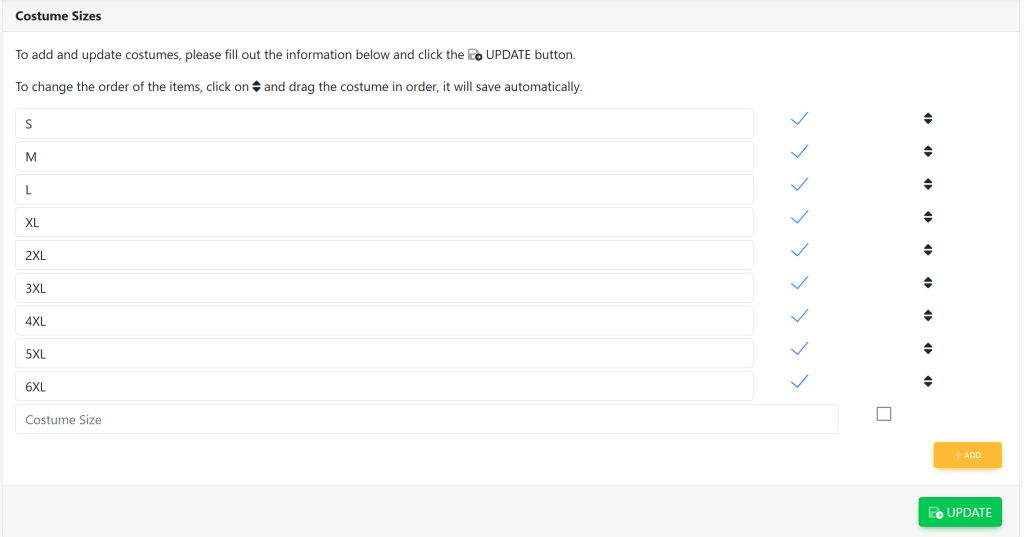Toggle the checkmark next to size 6XL

799,381
